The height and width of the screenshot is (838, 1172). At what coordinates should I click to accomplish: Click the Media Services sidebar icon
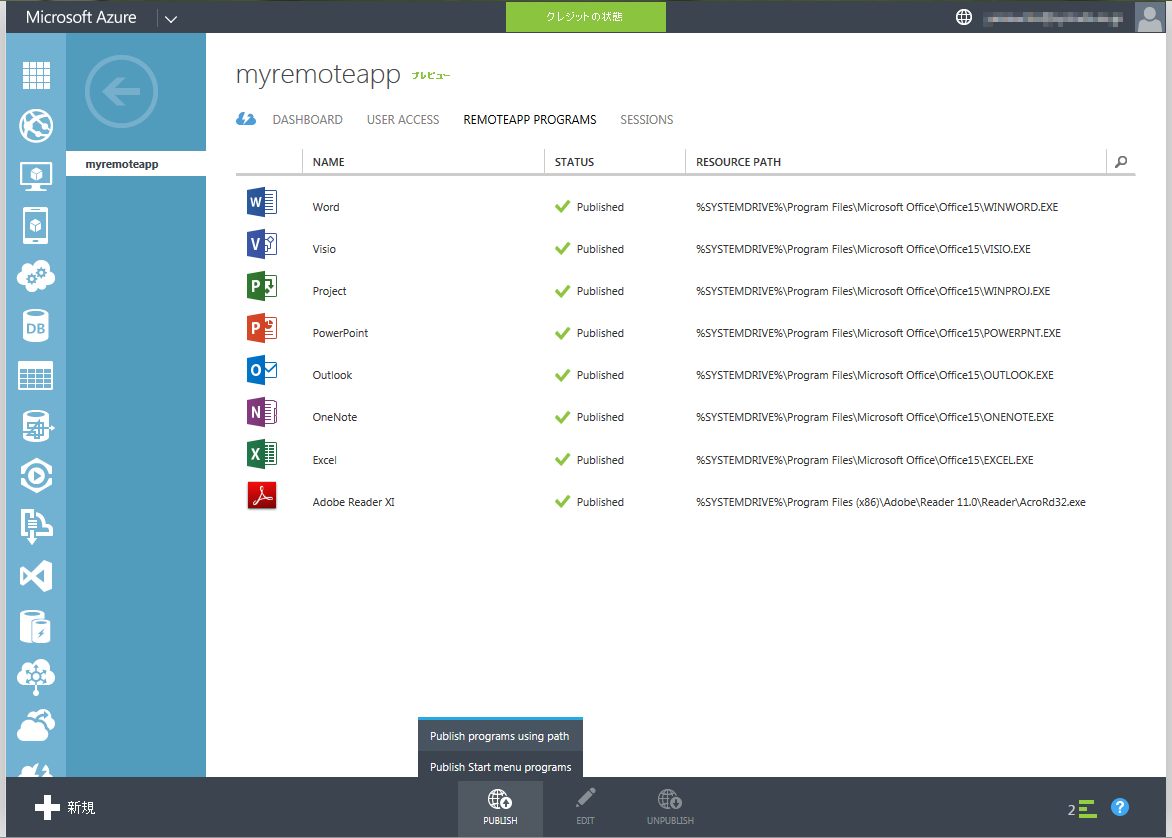[x=36, y=476]
